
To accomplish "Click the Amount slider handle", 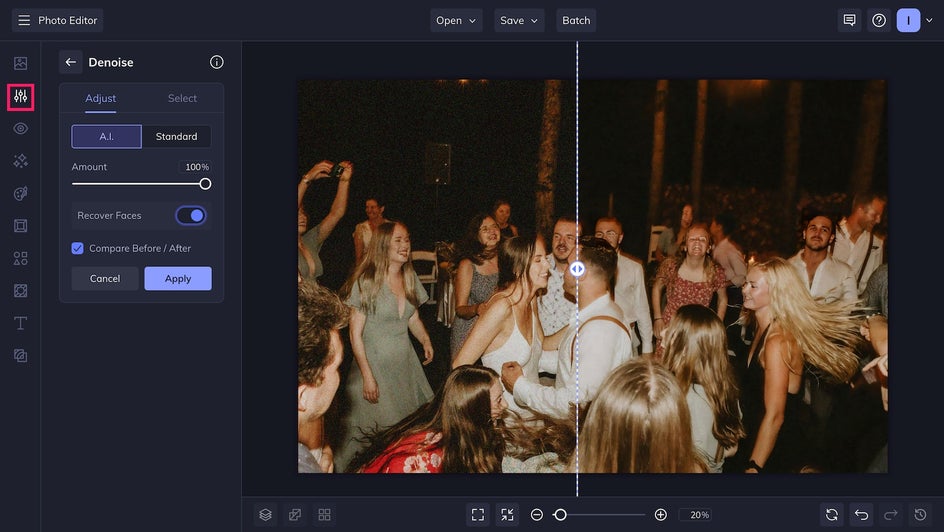I will (205, 184).
